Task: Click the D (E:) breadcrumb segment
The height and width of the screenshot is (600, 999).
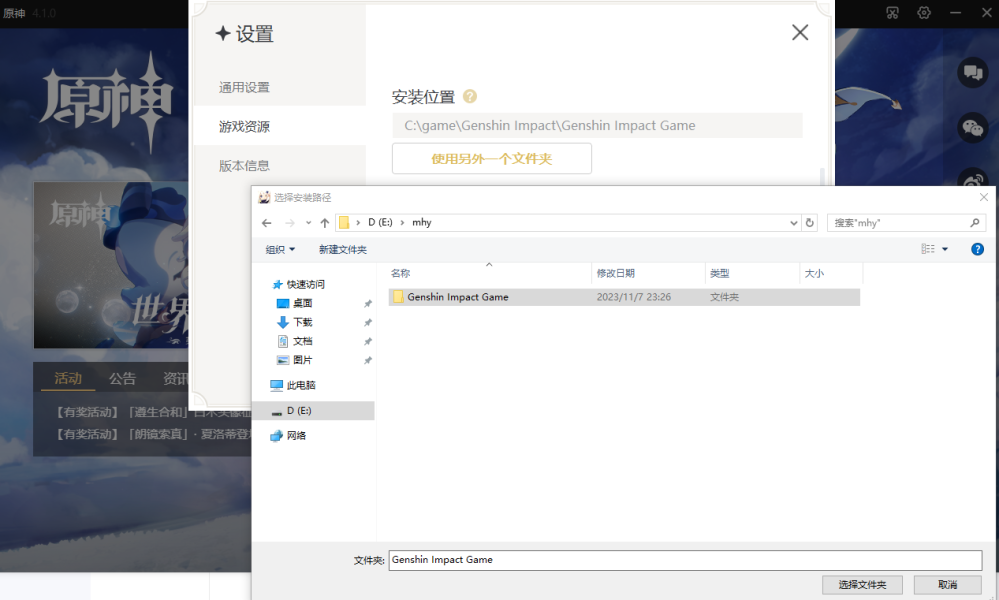Action: (x=380, y=222)
